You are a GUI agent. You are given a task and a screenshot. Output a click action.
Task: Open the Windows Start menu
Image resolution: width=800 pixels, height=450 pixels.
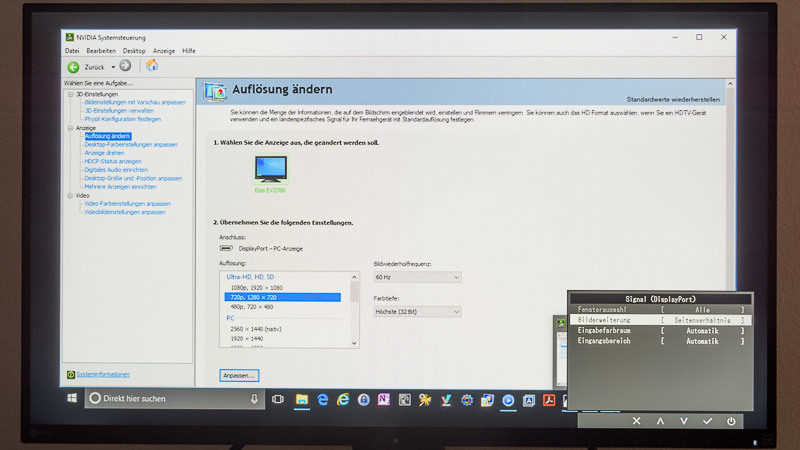coord(72,398)
